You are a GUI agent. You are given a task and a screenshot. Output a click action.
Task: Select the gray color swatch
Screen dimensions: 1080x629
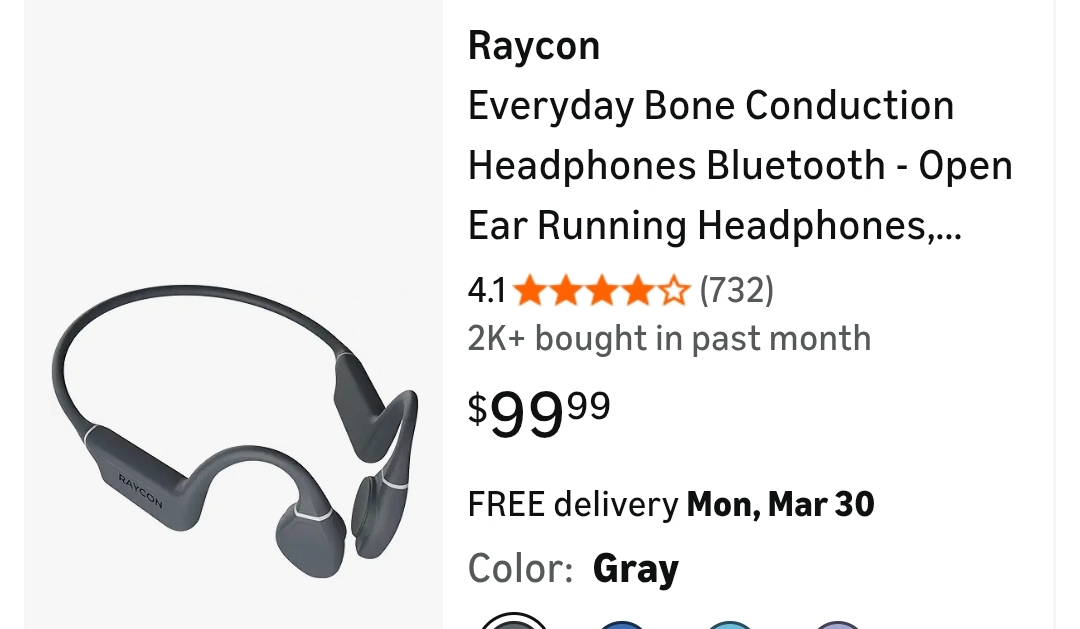click(513, 621)
